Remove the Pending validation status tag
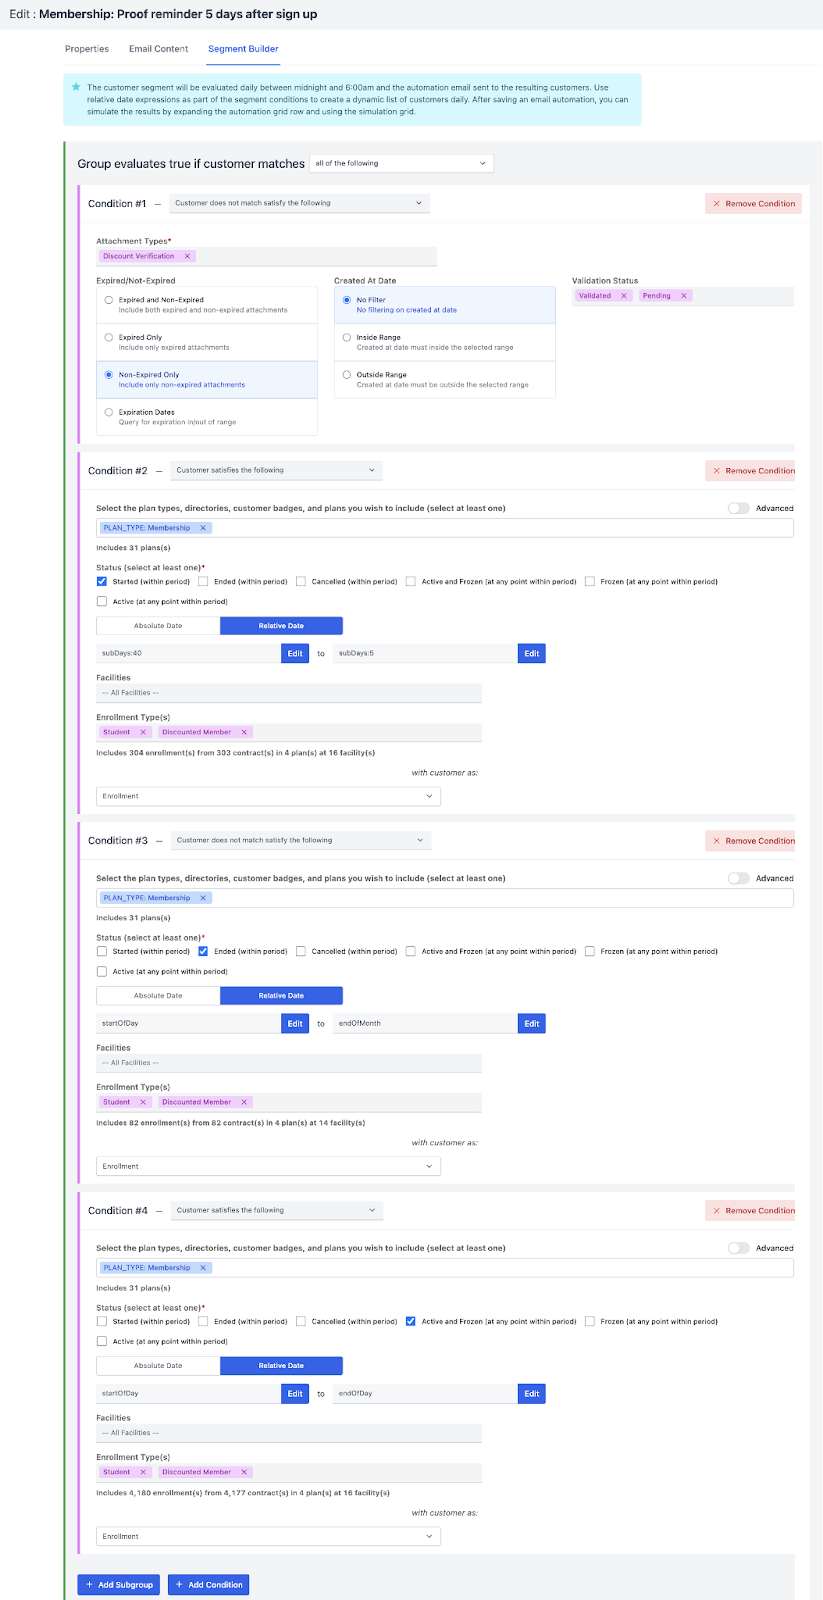 point(684,296)
